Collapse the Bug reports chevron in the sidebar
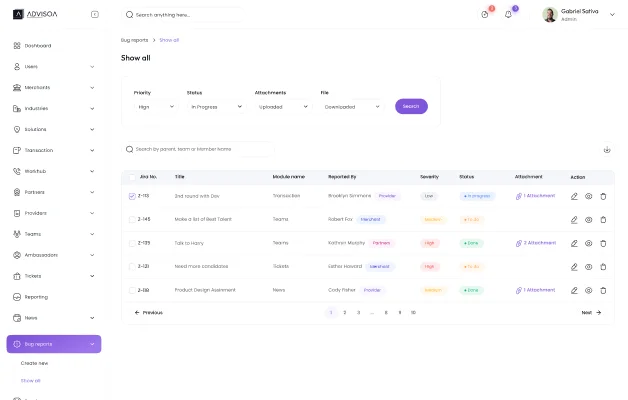628x400 pixels. [92, 344]
